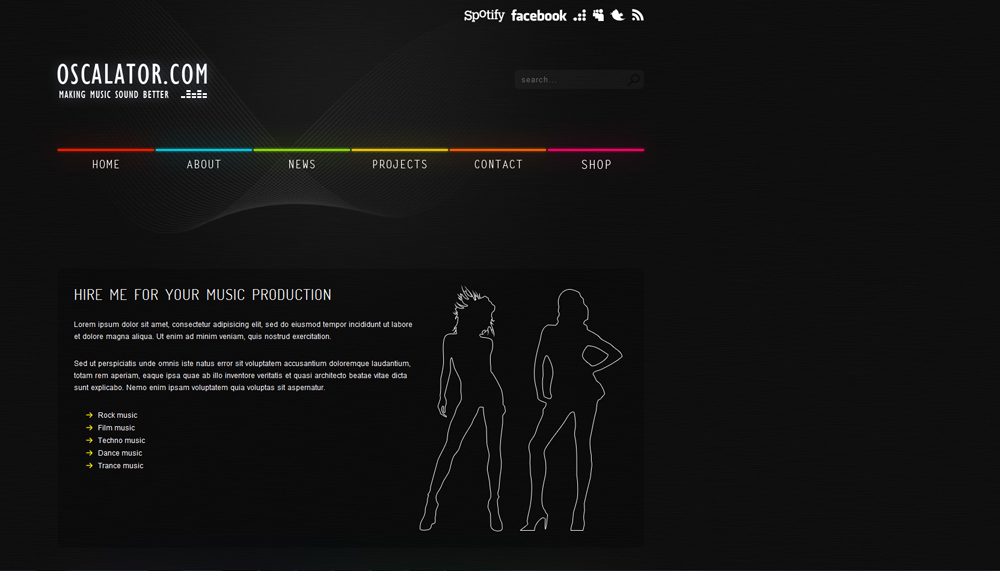Viewport: 1000px width, 571px height.
Task: Subscribe via the RSS feed icon
Action: click(x=638, y=15)
